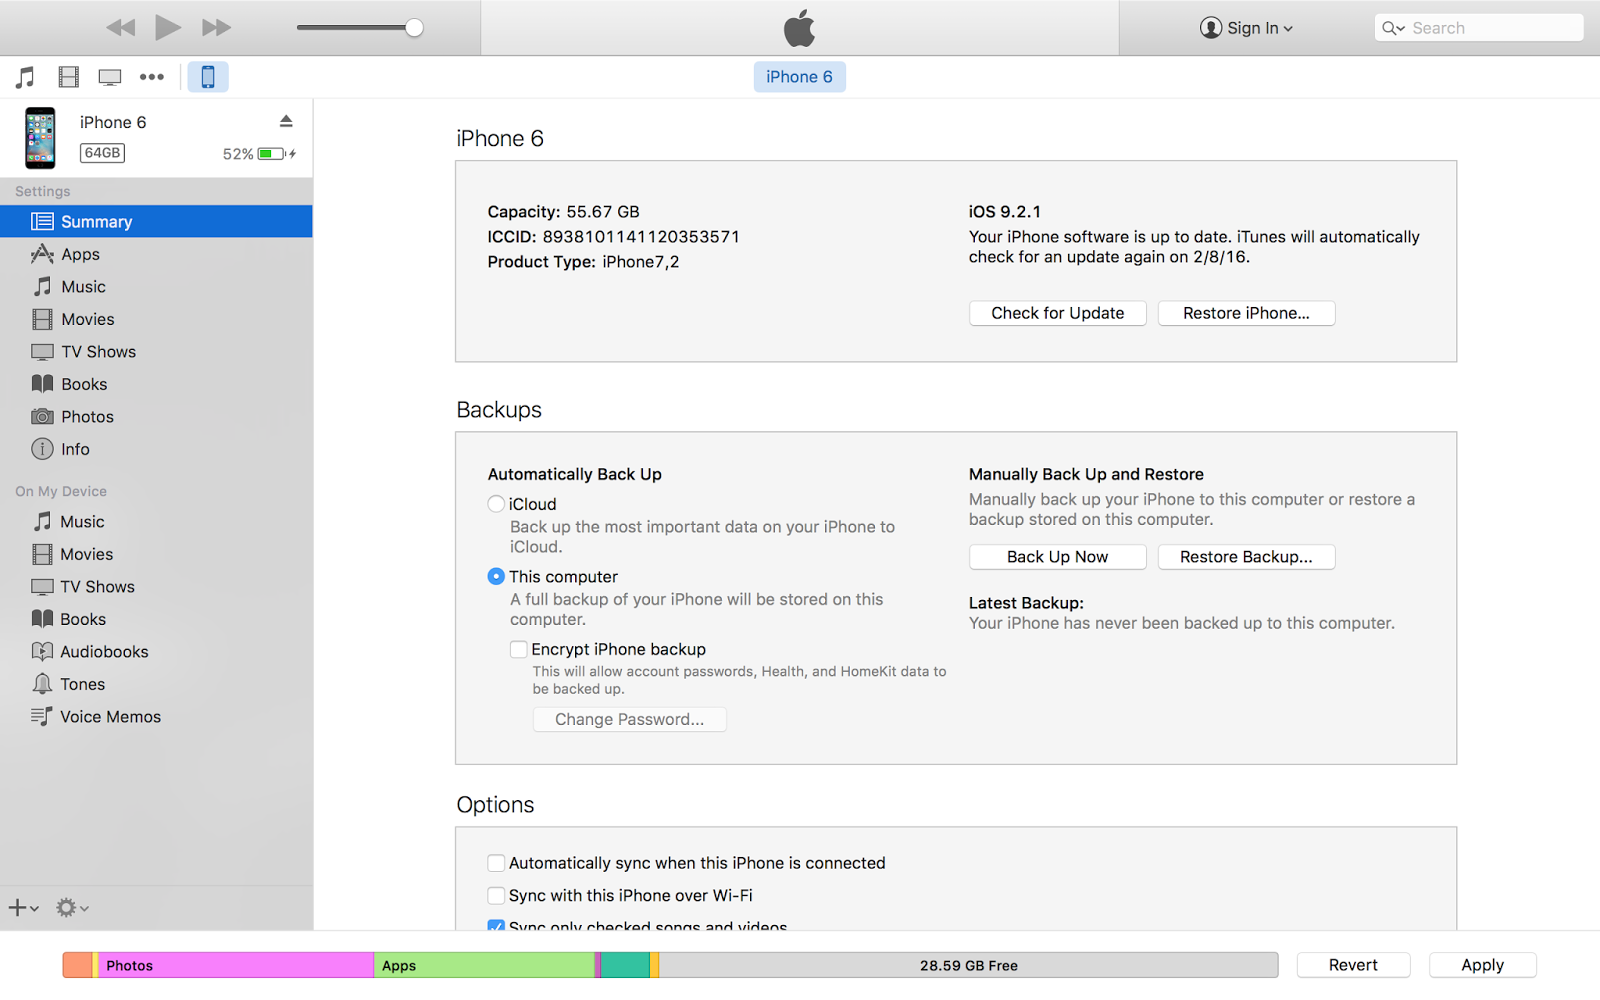
Task: Click the Apply button
Action: [1482, 965]
